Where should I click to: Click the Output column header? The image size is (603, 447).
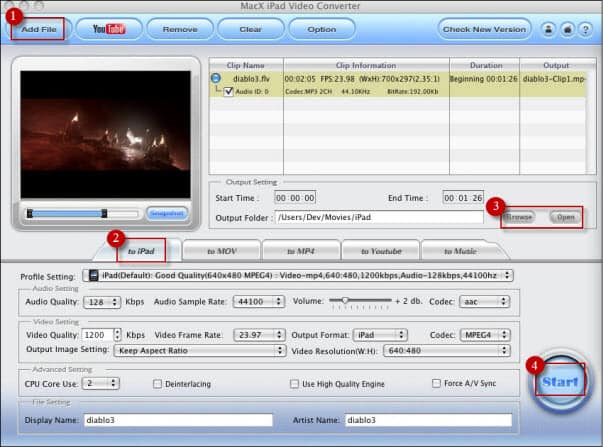tap(556, 65)
